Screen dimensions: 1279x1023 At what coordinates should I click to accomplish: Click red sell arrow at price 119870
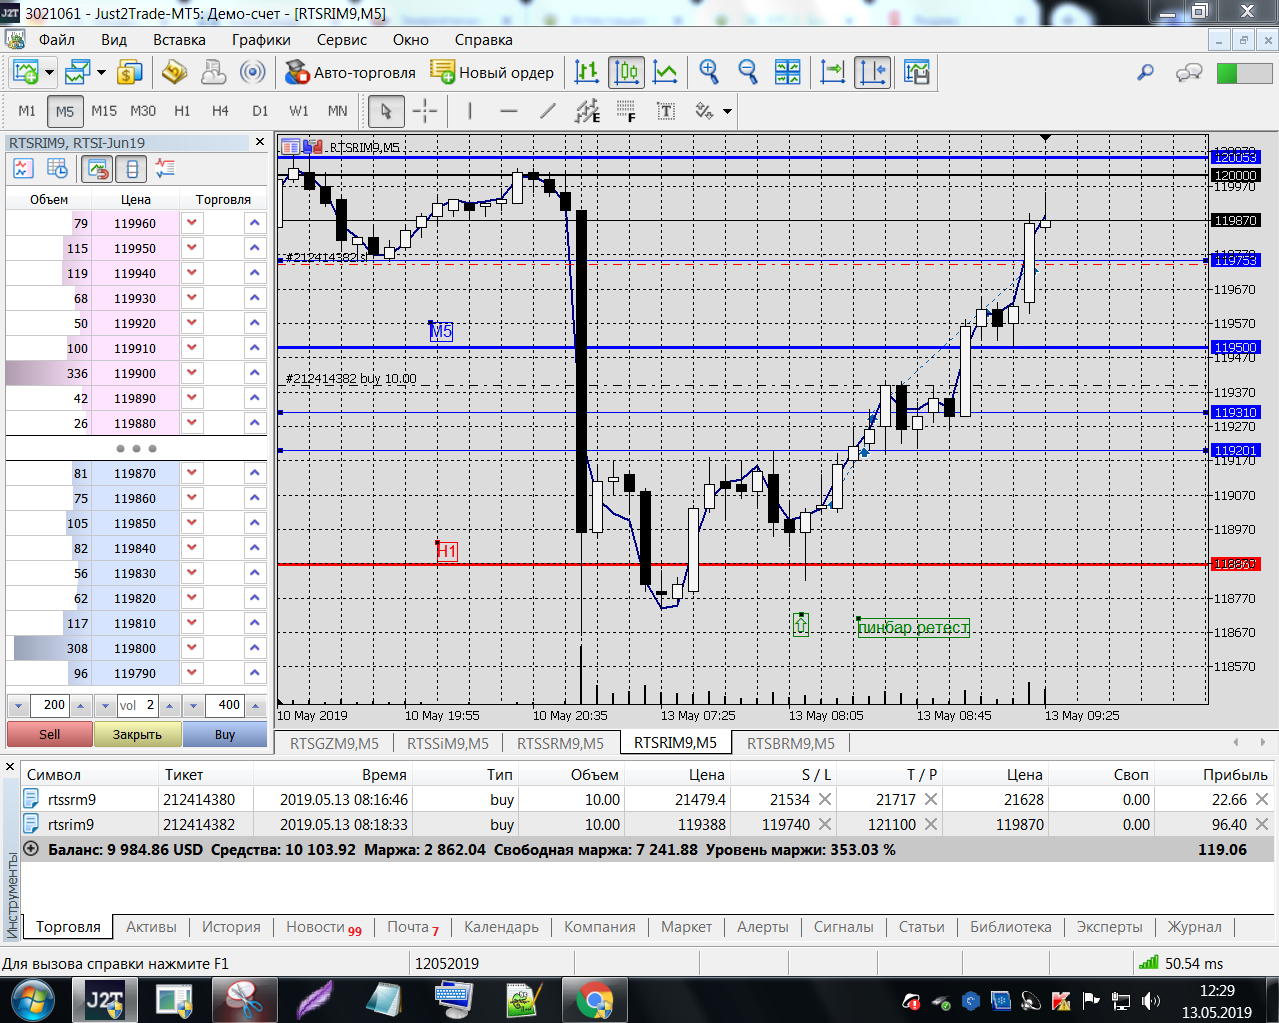(192, 473)
